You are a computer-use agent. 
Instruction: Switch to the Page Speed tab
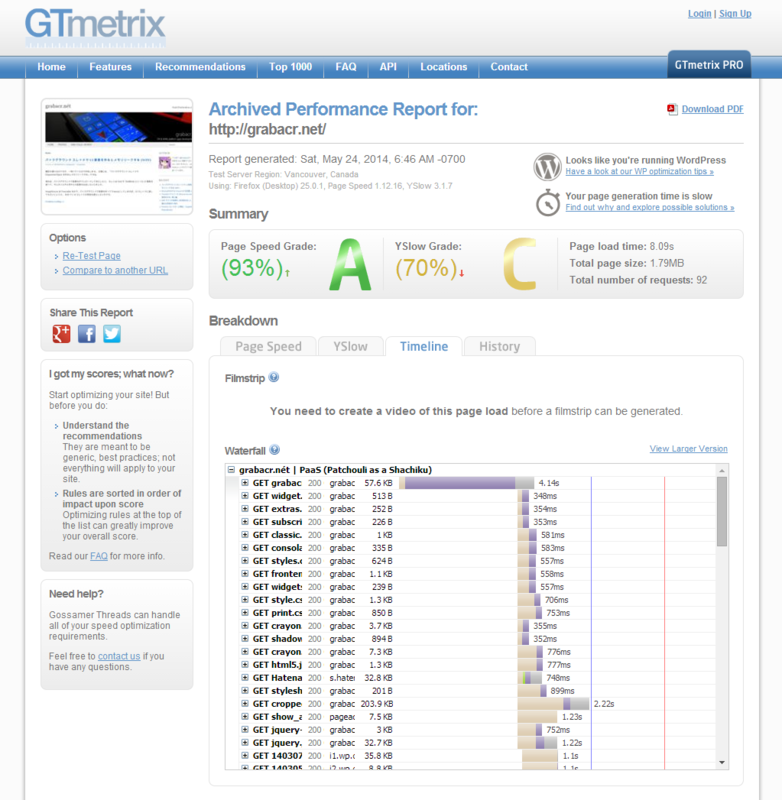[268, 346]
